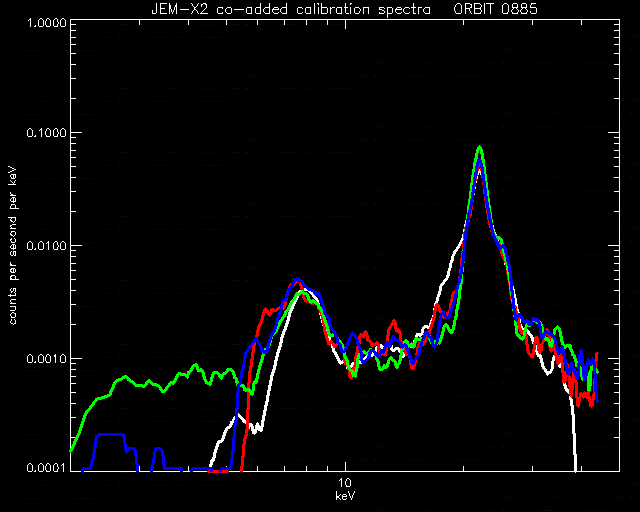Click the blue peak of the left hump
This screenshot has height=512, width=640.
[298, 280]
